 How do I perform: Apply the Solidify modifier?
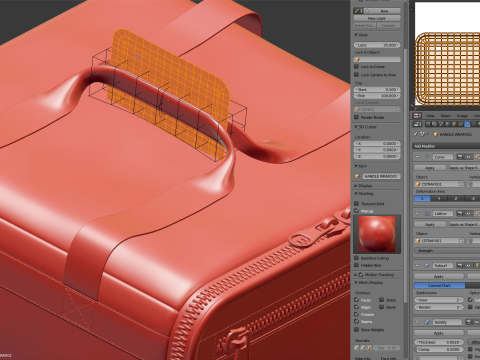[439, 333]
